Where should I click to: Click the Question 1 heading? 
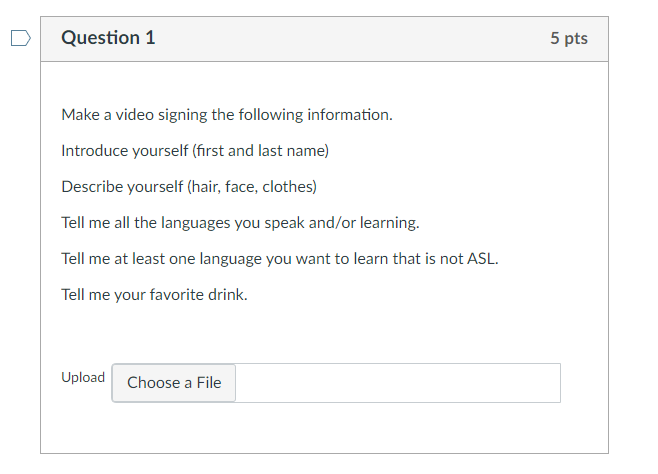[x=108, y=38]
